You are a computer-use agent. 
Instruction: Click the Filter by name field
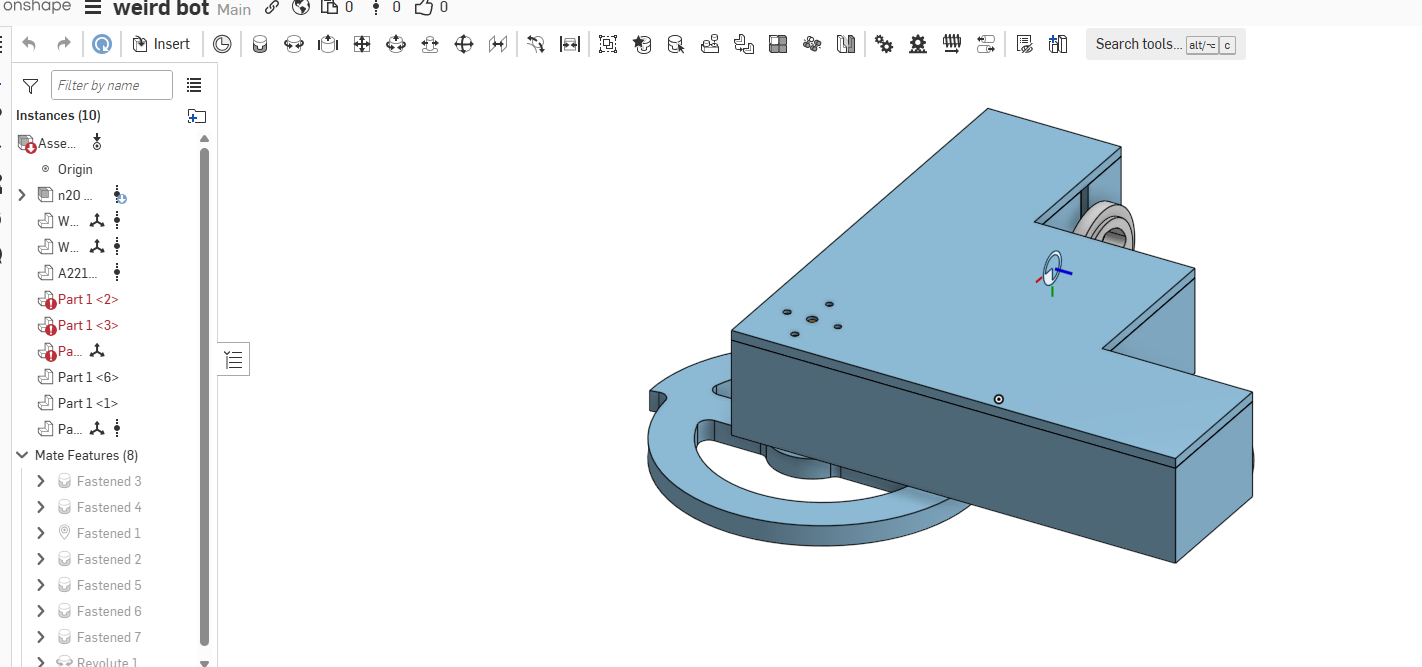point(111,86)
